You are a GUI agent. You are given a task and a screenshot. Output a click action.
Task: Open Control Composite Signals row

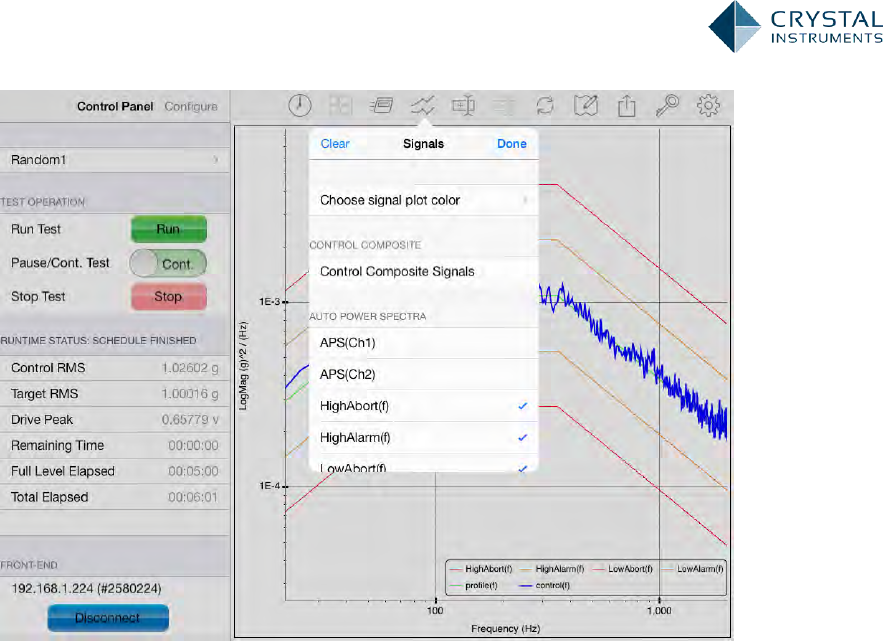[x=423, y=271]
